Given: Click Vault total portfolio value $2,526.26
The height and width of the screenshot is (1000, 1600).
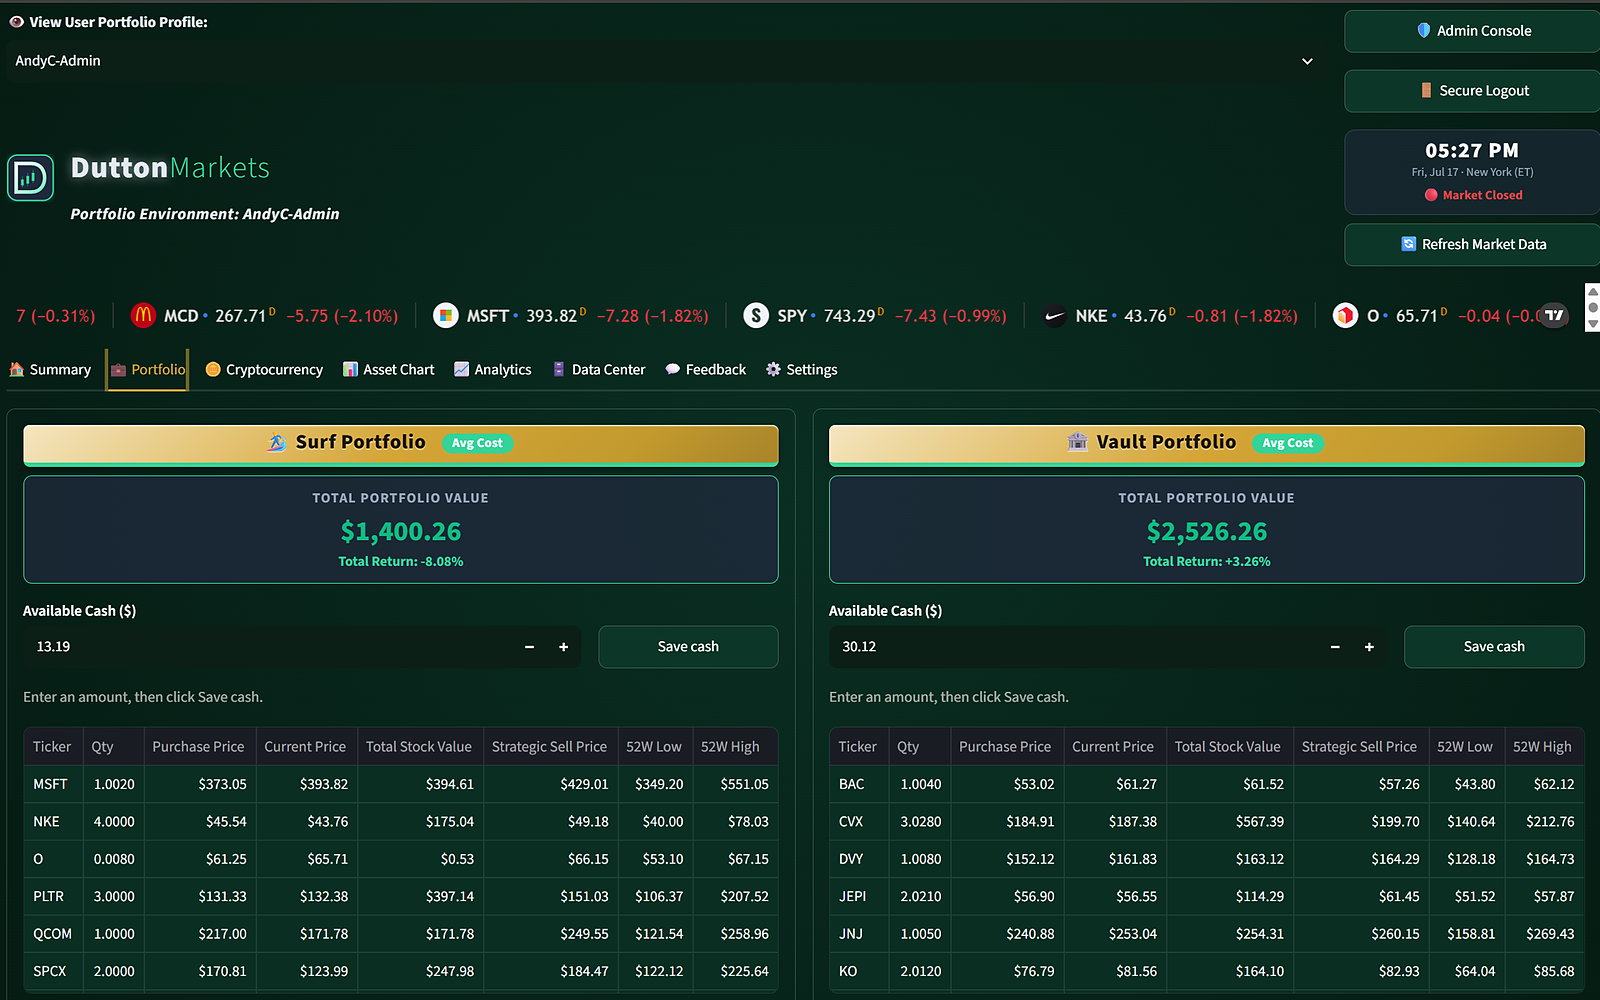Looking at the screenshot, I should [x=1207, y=532].
